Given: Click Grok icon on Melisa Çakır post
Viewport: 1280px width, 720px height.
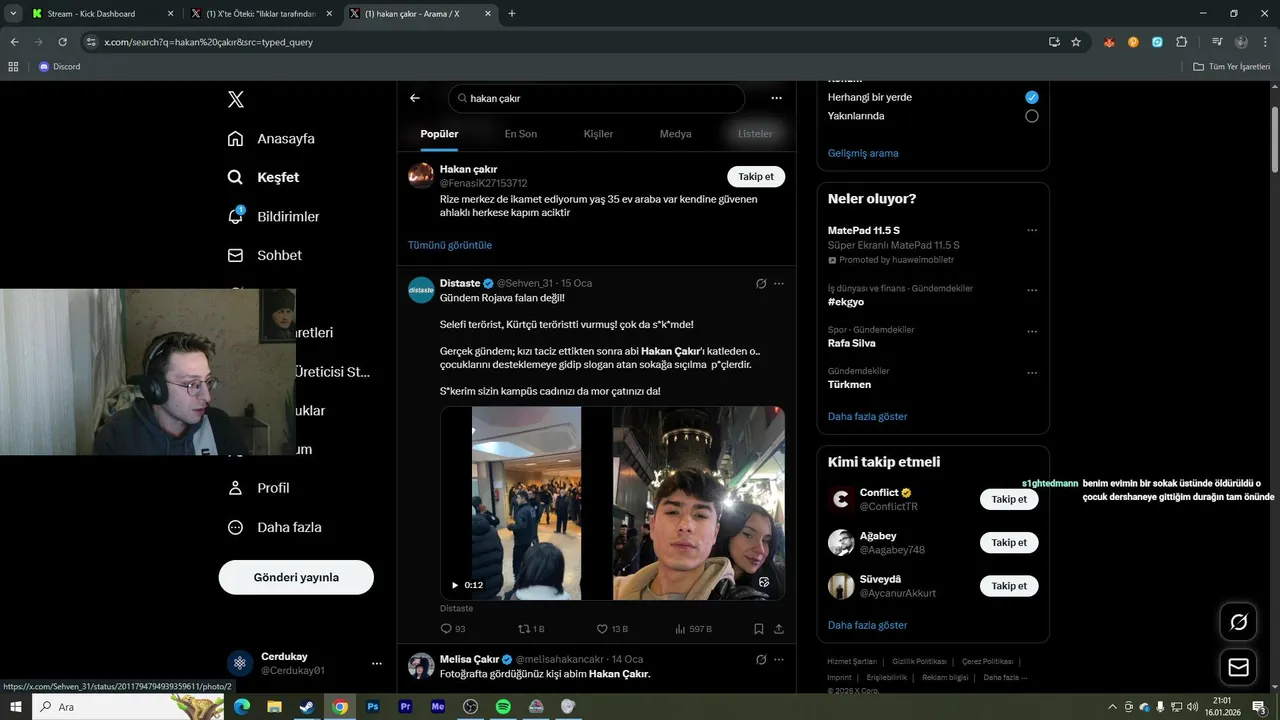Looking at the screenshot, I should point(761,660).
